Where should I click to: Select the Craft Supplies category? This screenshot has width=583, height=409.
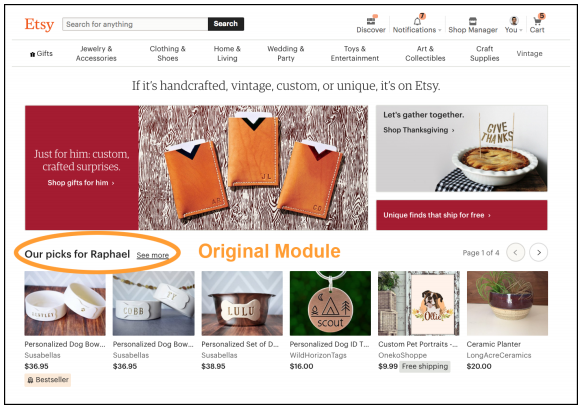click(x=484, y=54)
